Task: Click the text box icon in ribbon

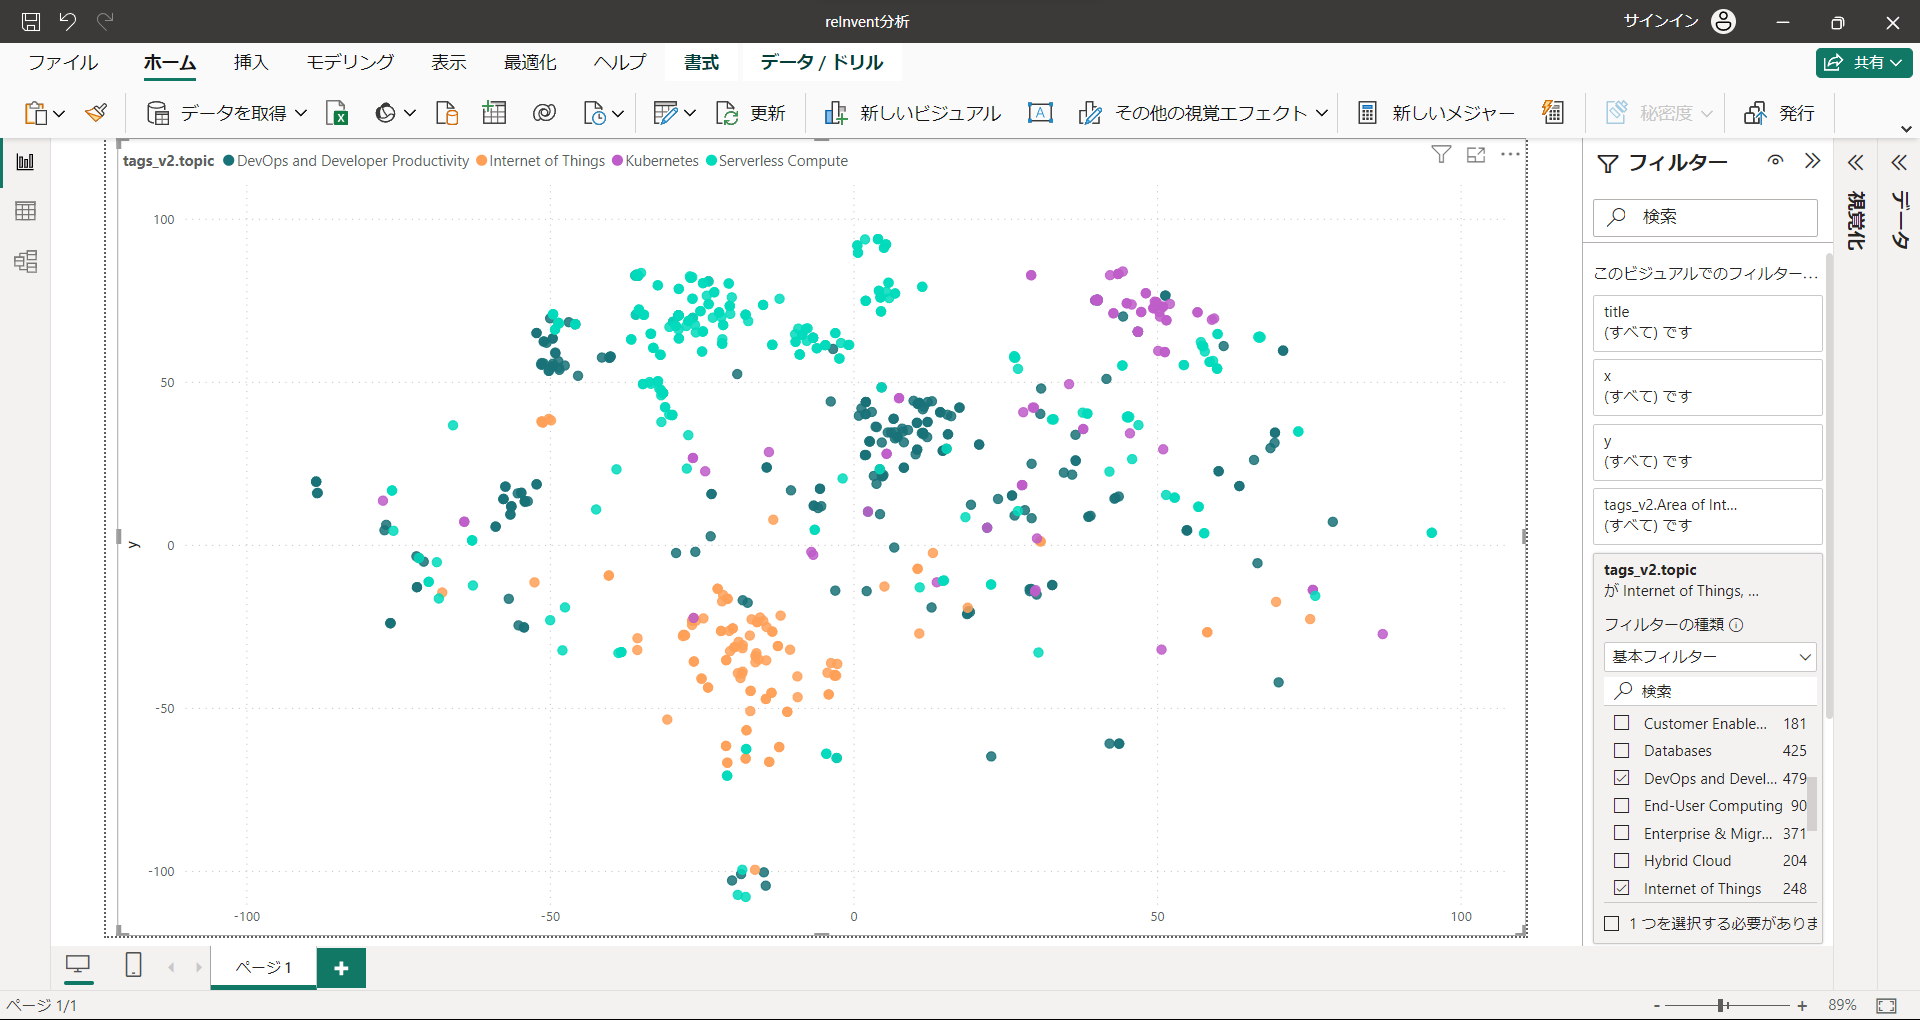Action: tap(1040, 113)
